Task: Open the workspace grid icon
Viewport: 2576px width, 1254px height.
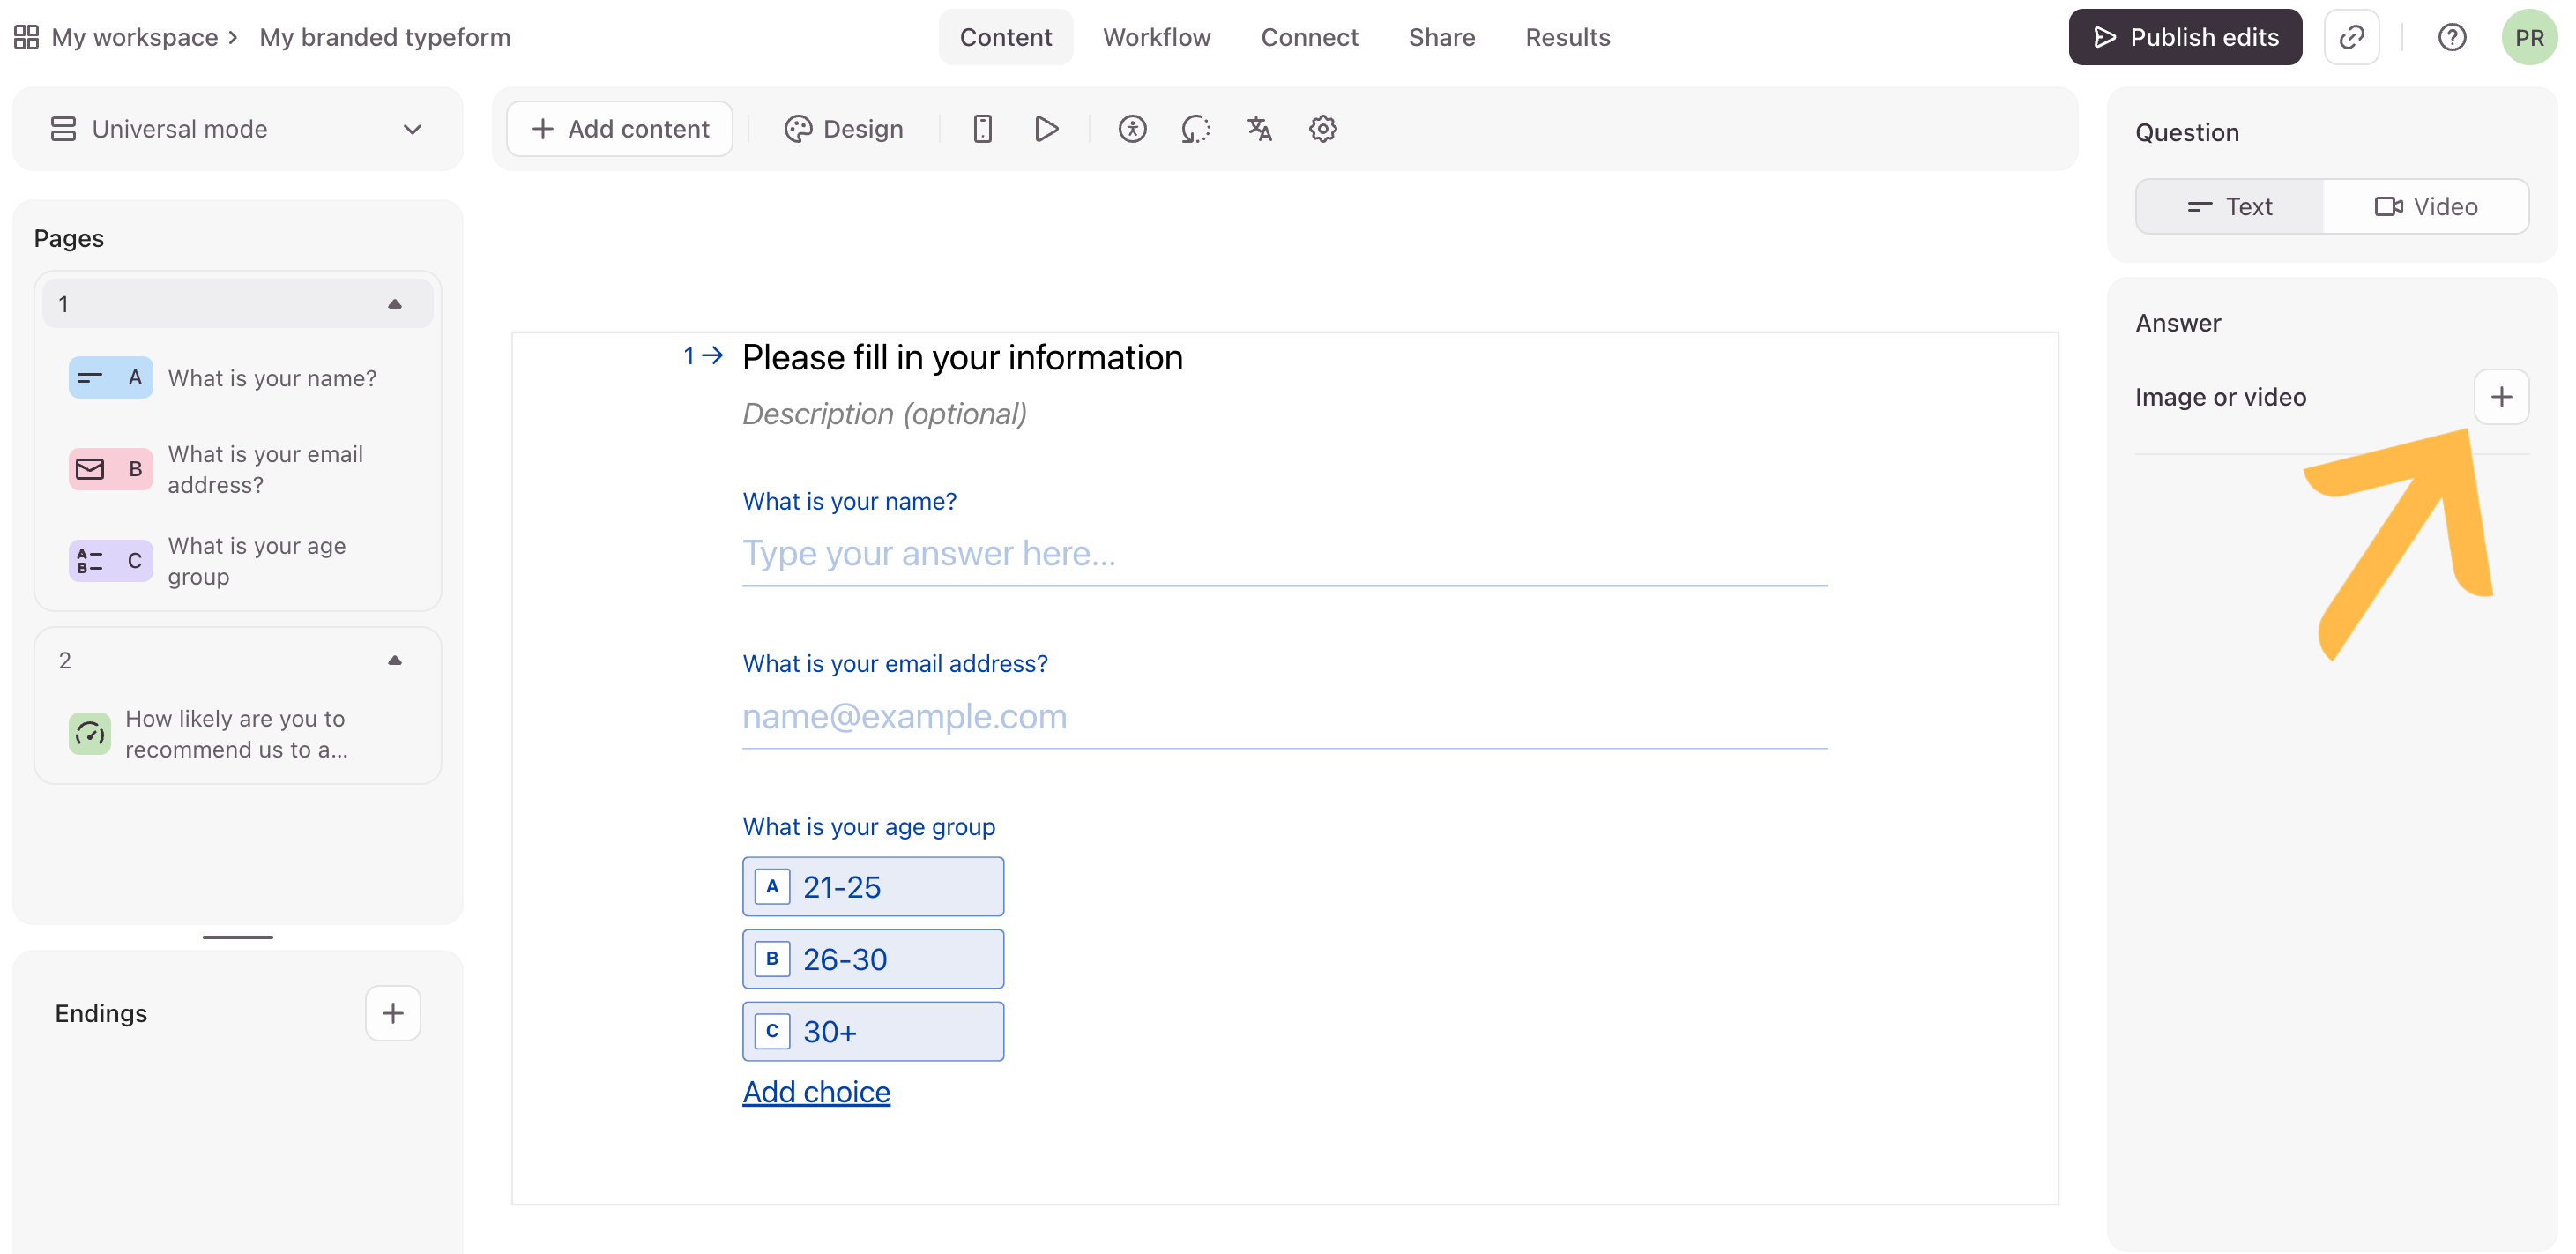Action: (x=26, y=37)
